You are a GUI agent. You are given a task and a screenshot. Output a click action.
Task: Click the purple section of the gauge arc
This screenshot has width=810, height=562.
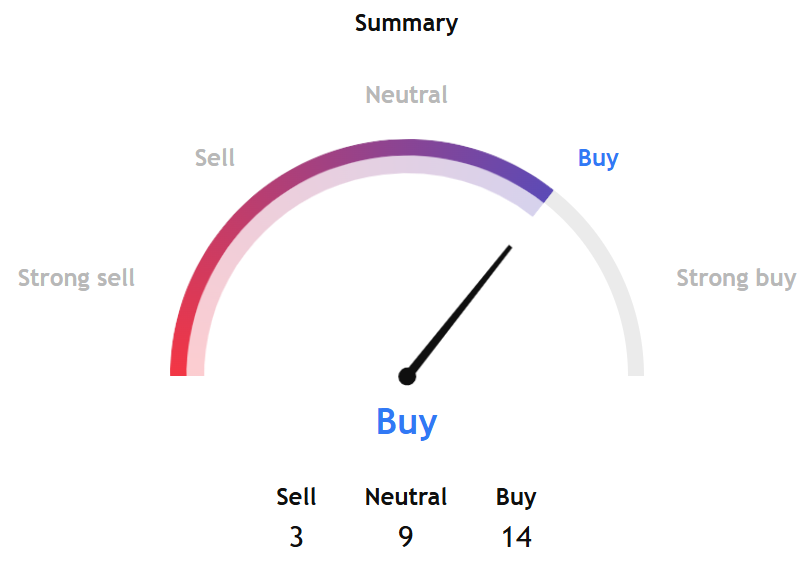[408, 147]
